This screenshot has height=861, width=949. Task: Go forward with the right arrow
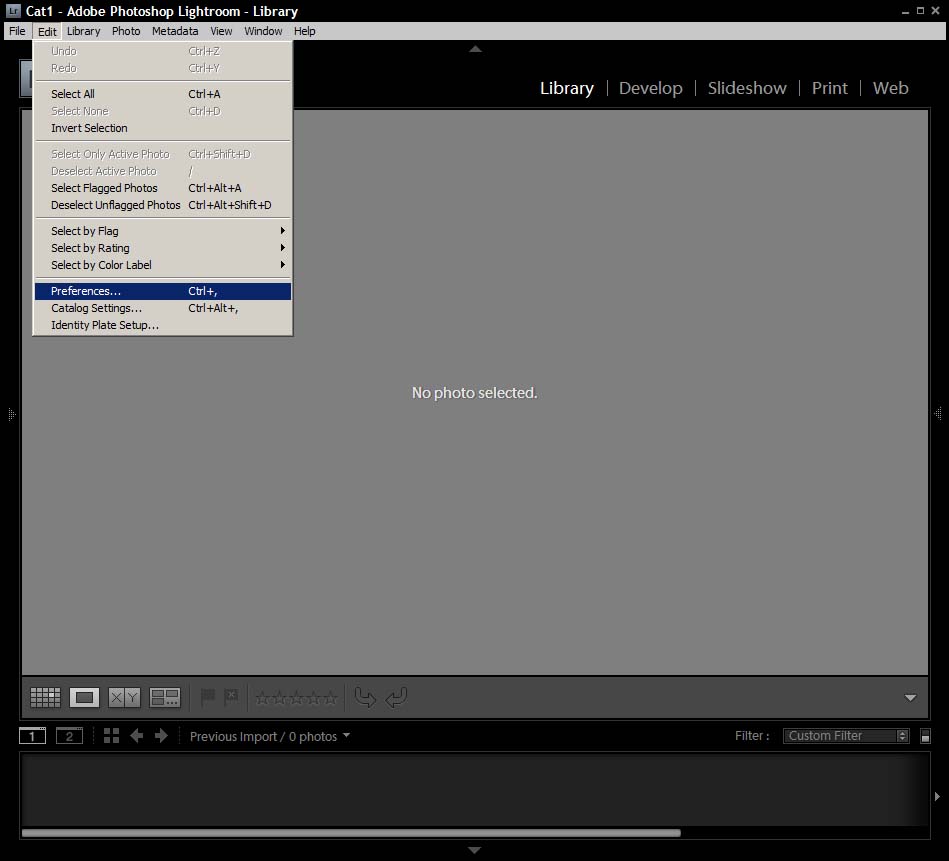[161, 736]
